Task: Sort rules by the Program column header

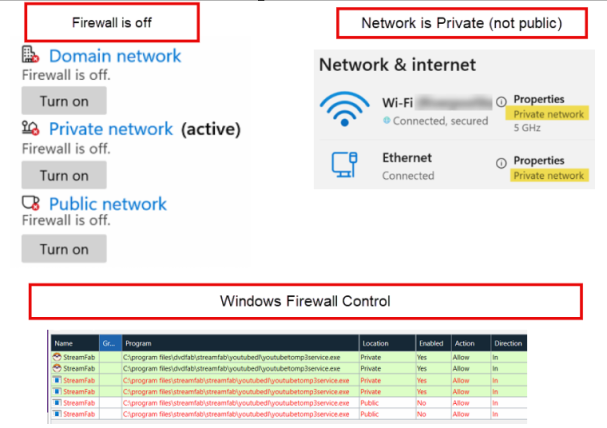Action: 139,343
